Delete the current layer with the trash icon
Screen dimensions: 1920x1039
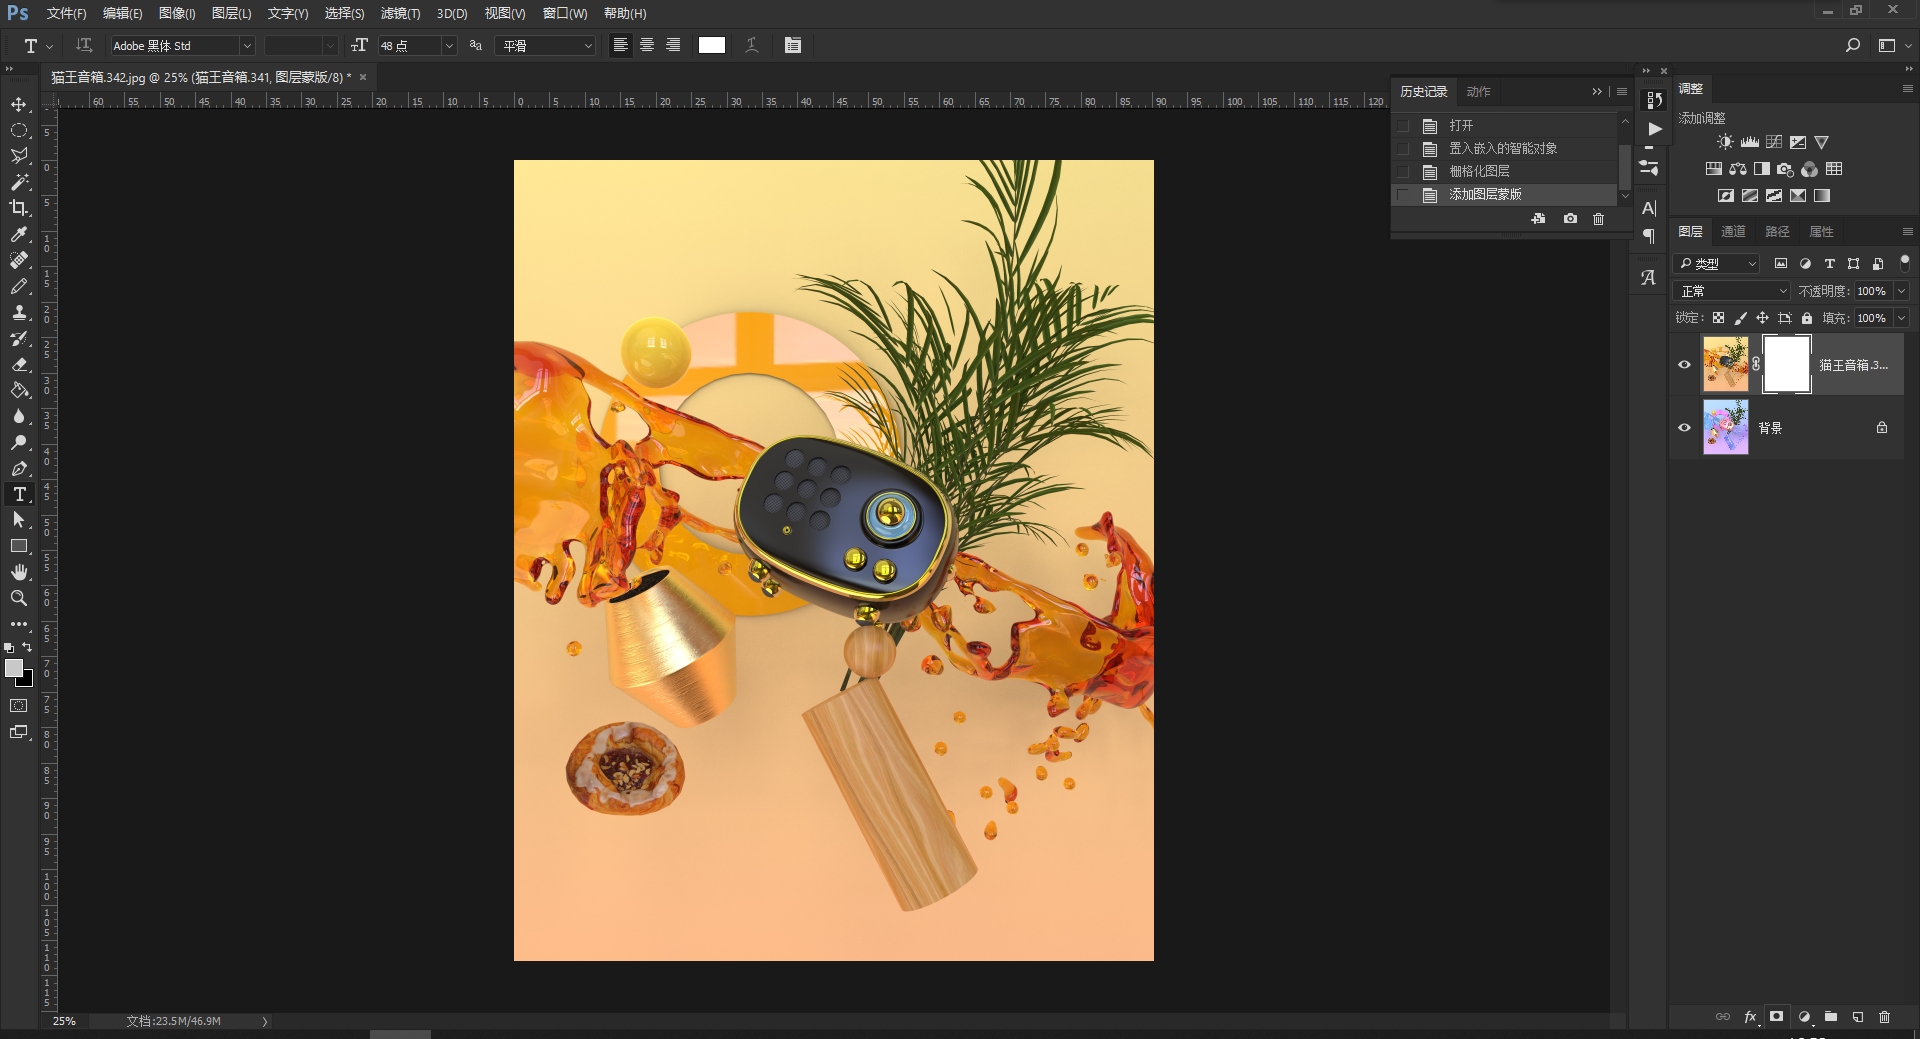(1884, 1017)
